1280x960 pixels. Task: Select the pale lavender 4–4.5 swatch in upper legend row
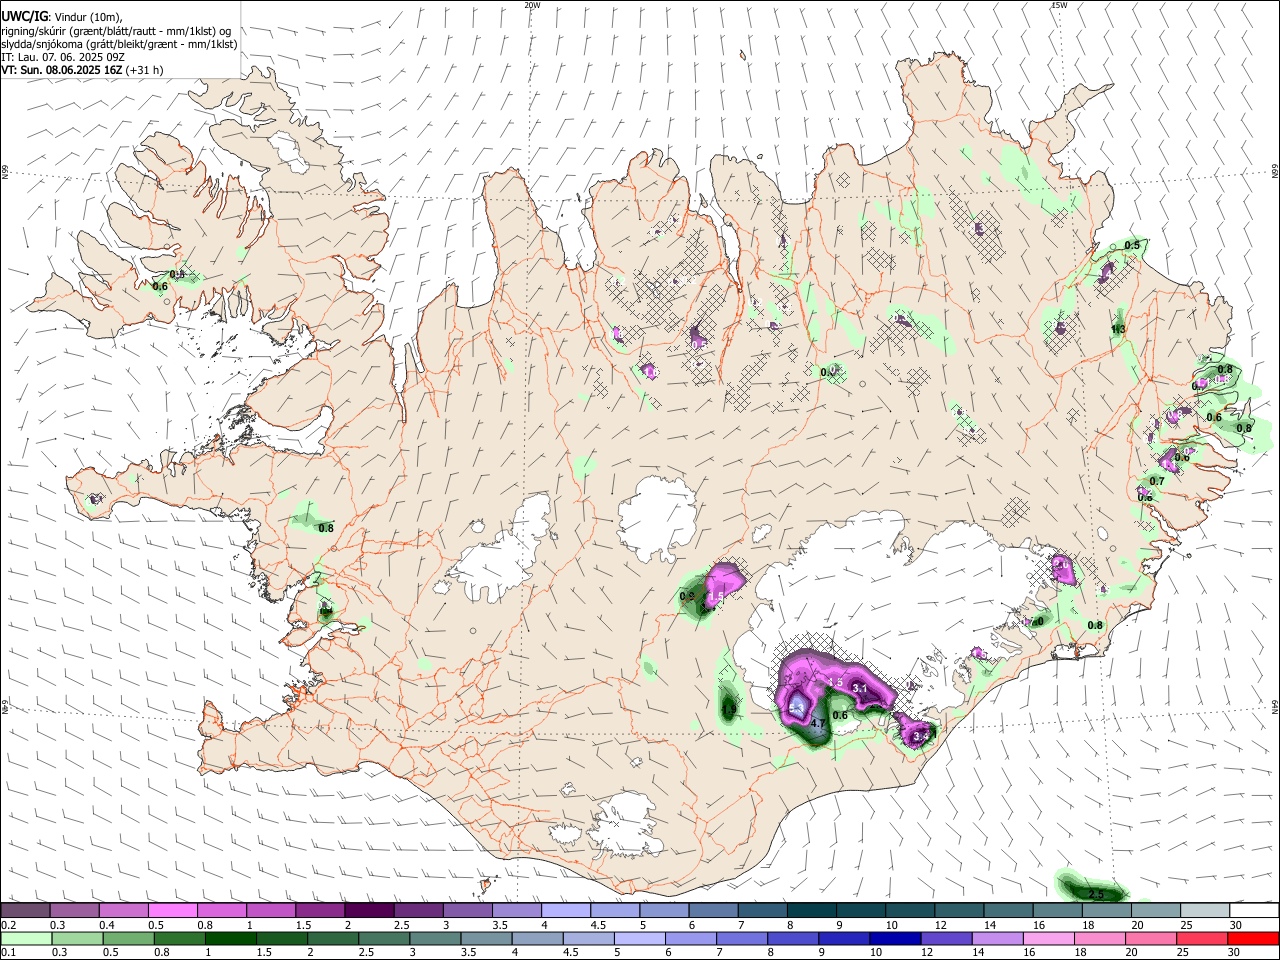click(x=566, y=910)
